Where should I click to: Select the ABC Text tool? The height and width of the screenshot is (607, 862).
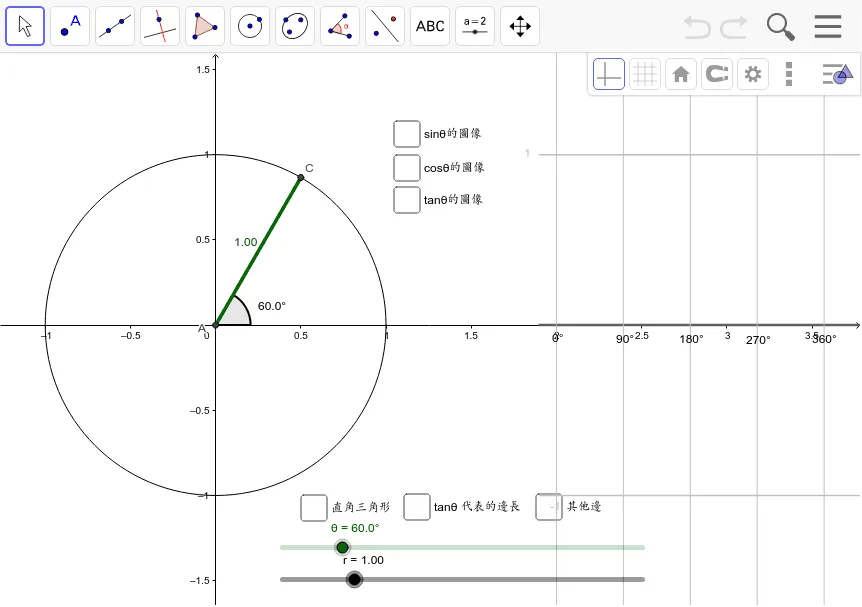(430, 26)
